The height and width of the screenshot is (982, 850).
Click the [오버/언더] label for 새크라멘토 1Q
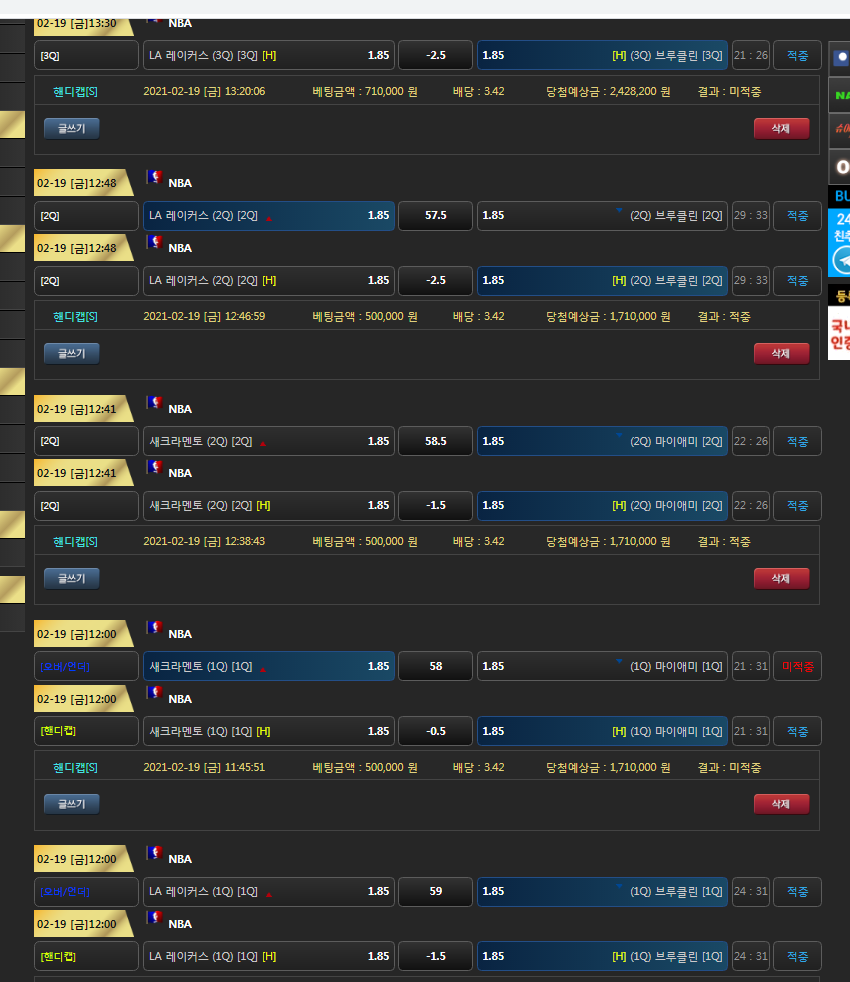(86, 666)
